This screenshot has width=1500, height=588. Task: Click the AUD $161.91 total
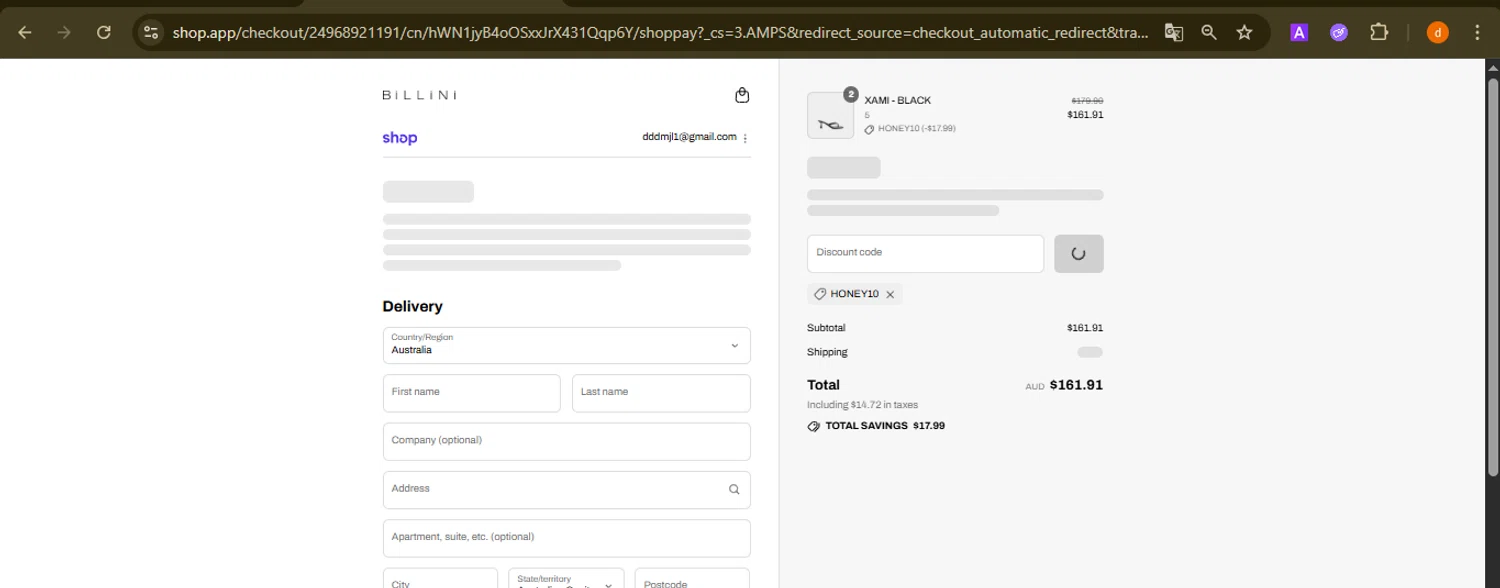1064,385
